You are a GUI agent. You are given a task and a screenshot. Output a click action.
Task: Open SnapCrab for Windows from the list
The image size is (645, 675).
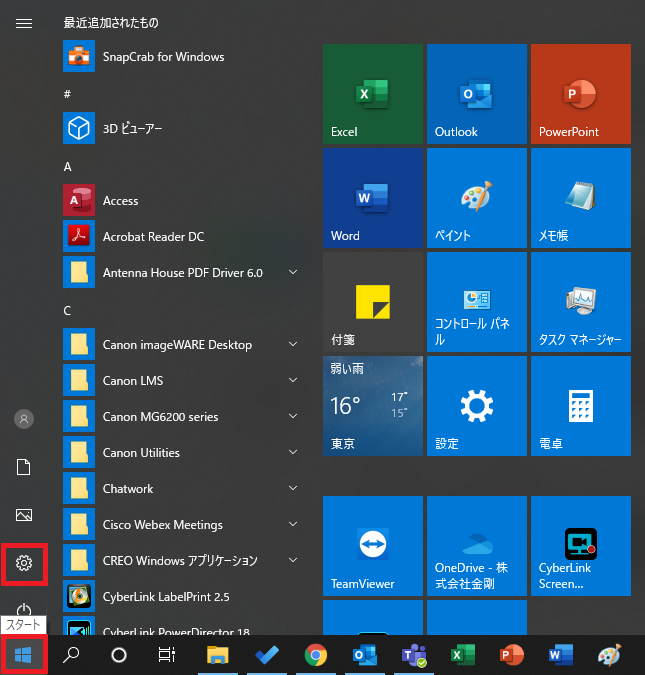coord(181,56)
